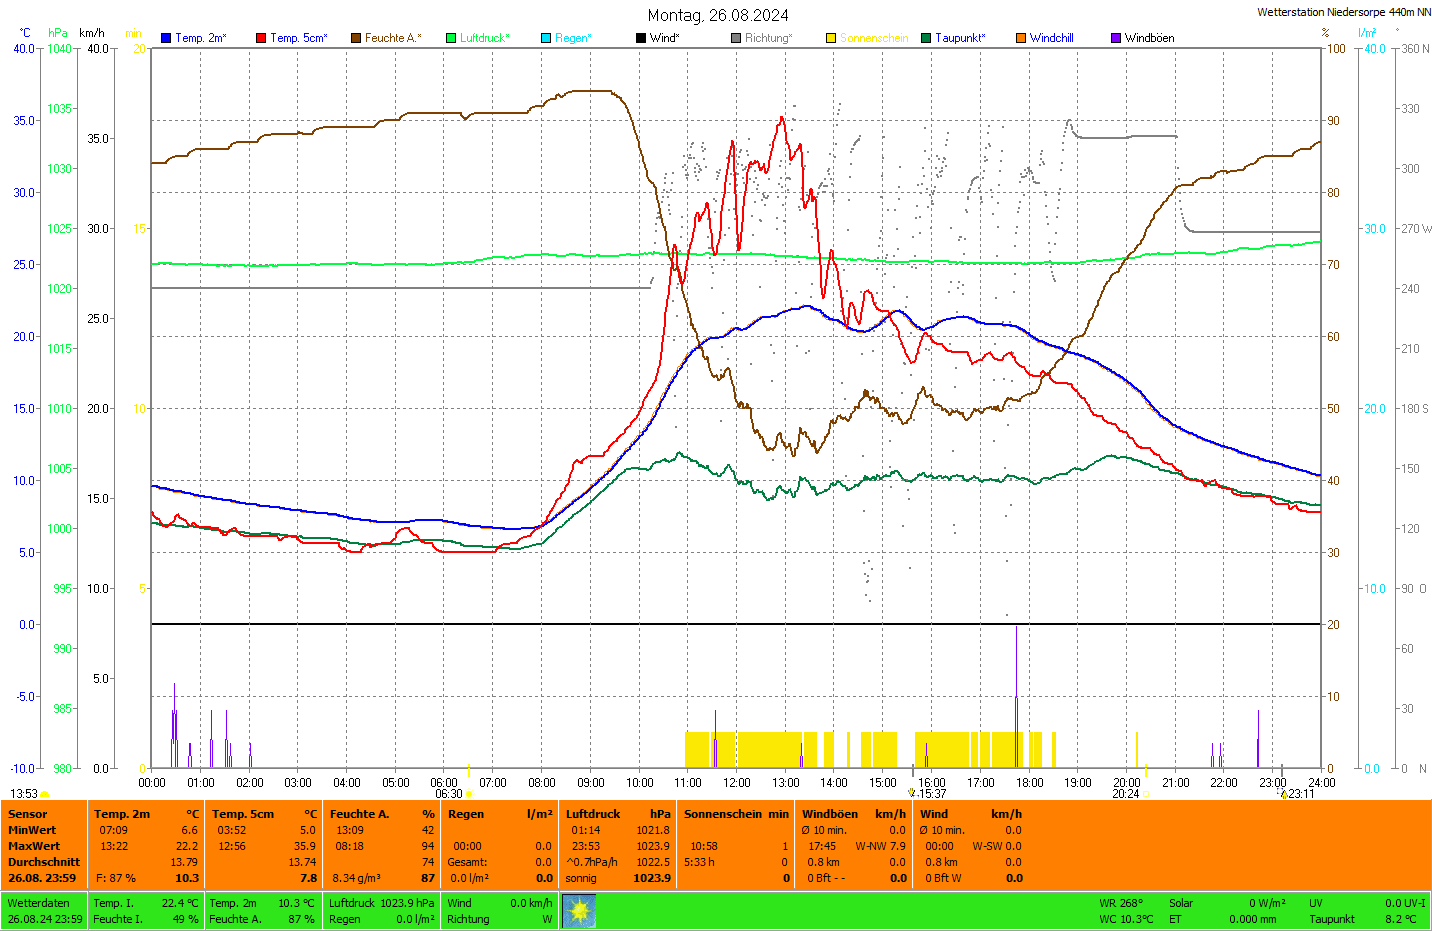Click the Richtung legend label
The image size is (1432, 931).
pos(768,38)
